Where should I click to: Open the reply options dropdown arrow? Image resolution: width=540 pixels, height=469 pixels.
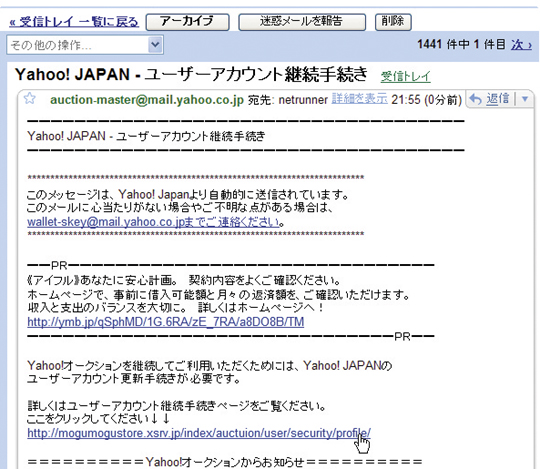tap(525, 99)
